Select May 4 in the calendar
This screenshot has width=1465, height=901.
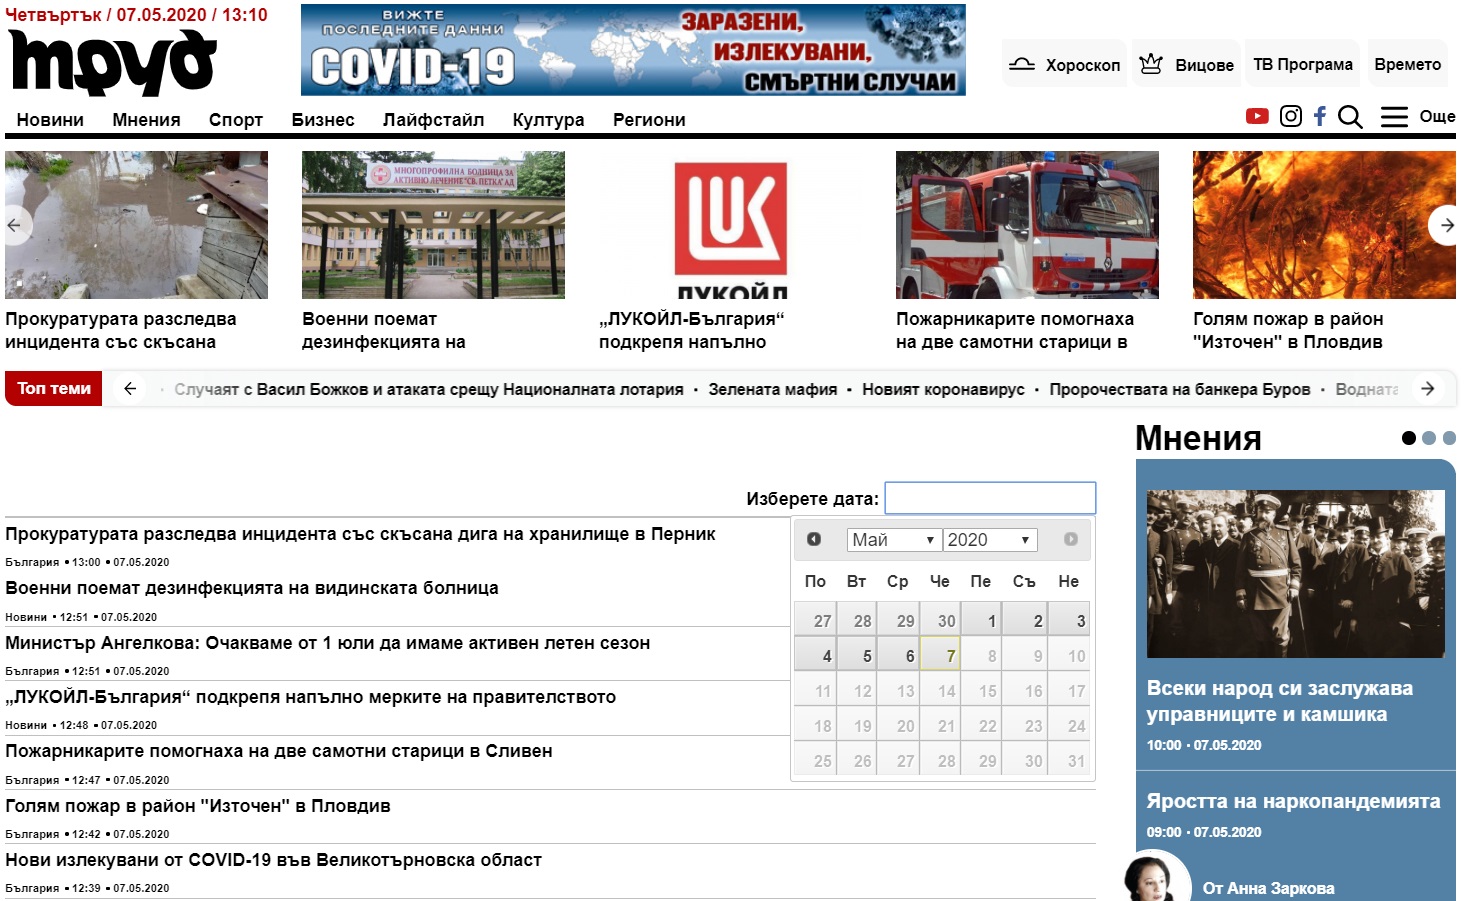click(815, 656)
